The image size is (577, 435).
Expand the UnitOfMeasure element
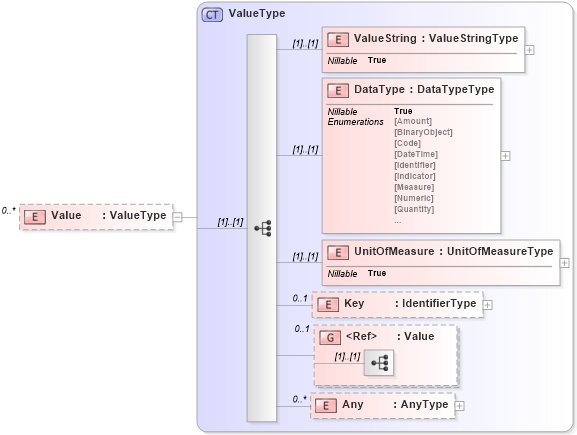(564, 263)
